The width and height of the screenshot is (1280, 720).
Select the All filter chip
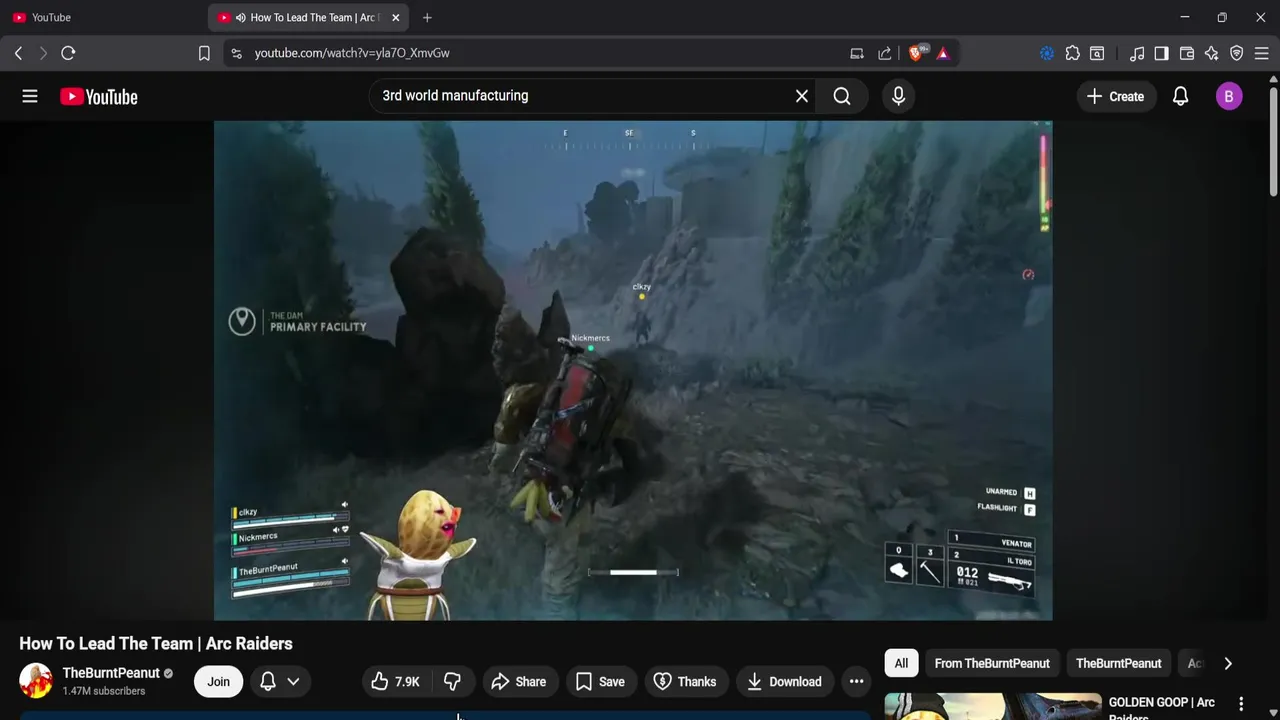(x=901, y=663)
